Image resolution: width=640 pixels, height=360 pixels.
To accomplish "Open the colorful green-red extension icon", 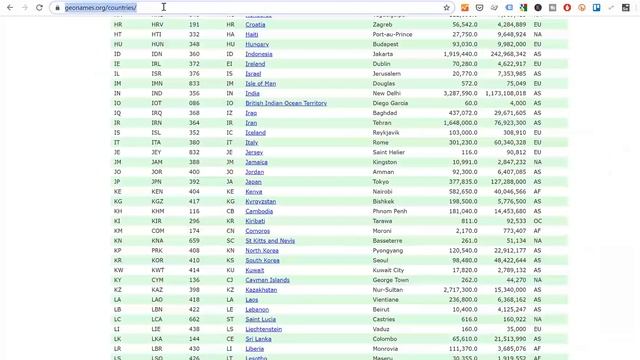I will (x=523, y=8).
